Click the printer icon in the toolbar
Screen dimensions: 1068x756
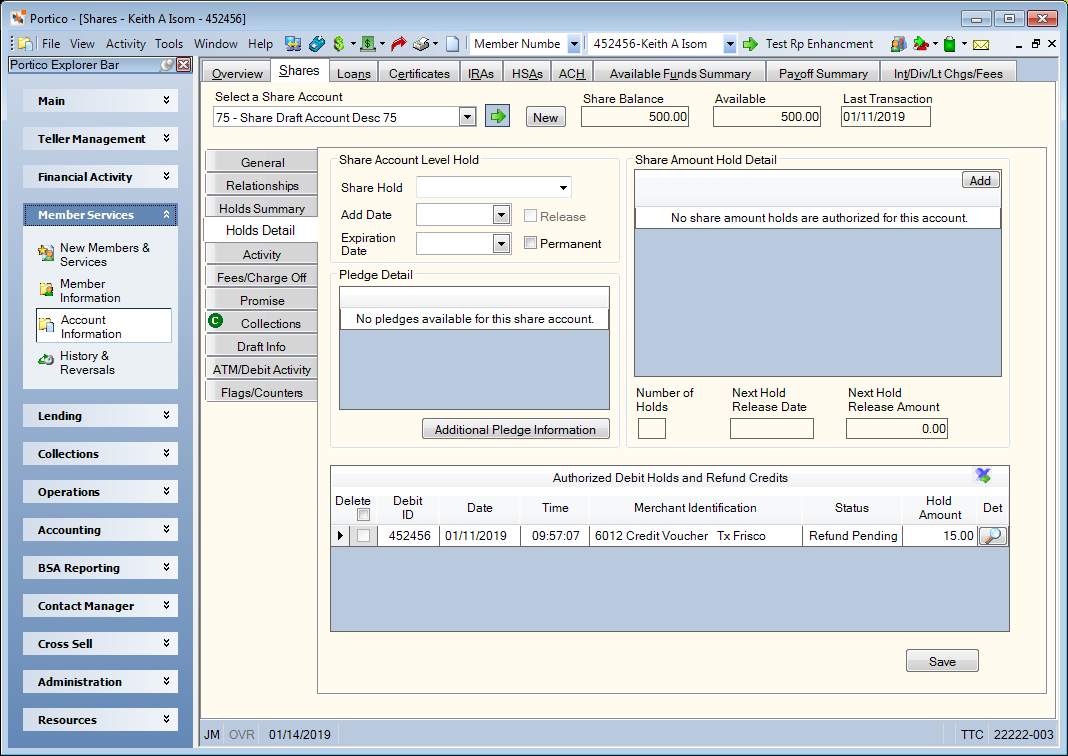coord(422,44)
